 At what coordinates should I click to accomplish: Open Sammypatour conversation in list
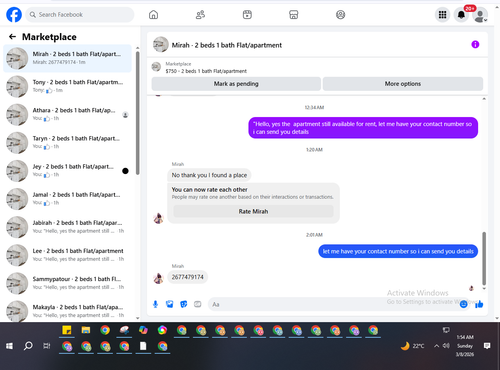(x=67, y=284)
